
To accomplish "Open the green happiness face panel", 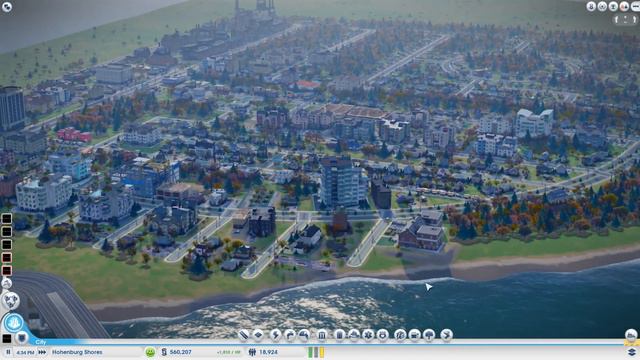I will point(150,352).
